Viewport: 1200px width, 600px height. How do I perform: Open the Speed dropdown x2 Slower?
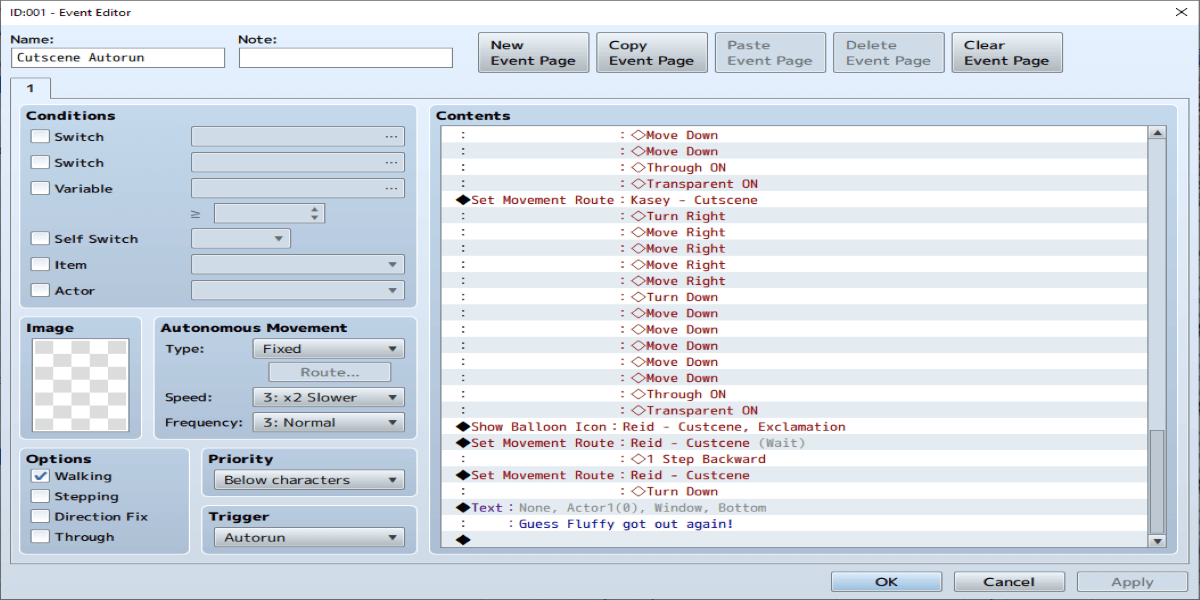[x=329, y=397]
